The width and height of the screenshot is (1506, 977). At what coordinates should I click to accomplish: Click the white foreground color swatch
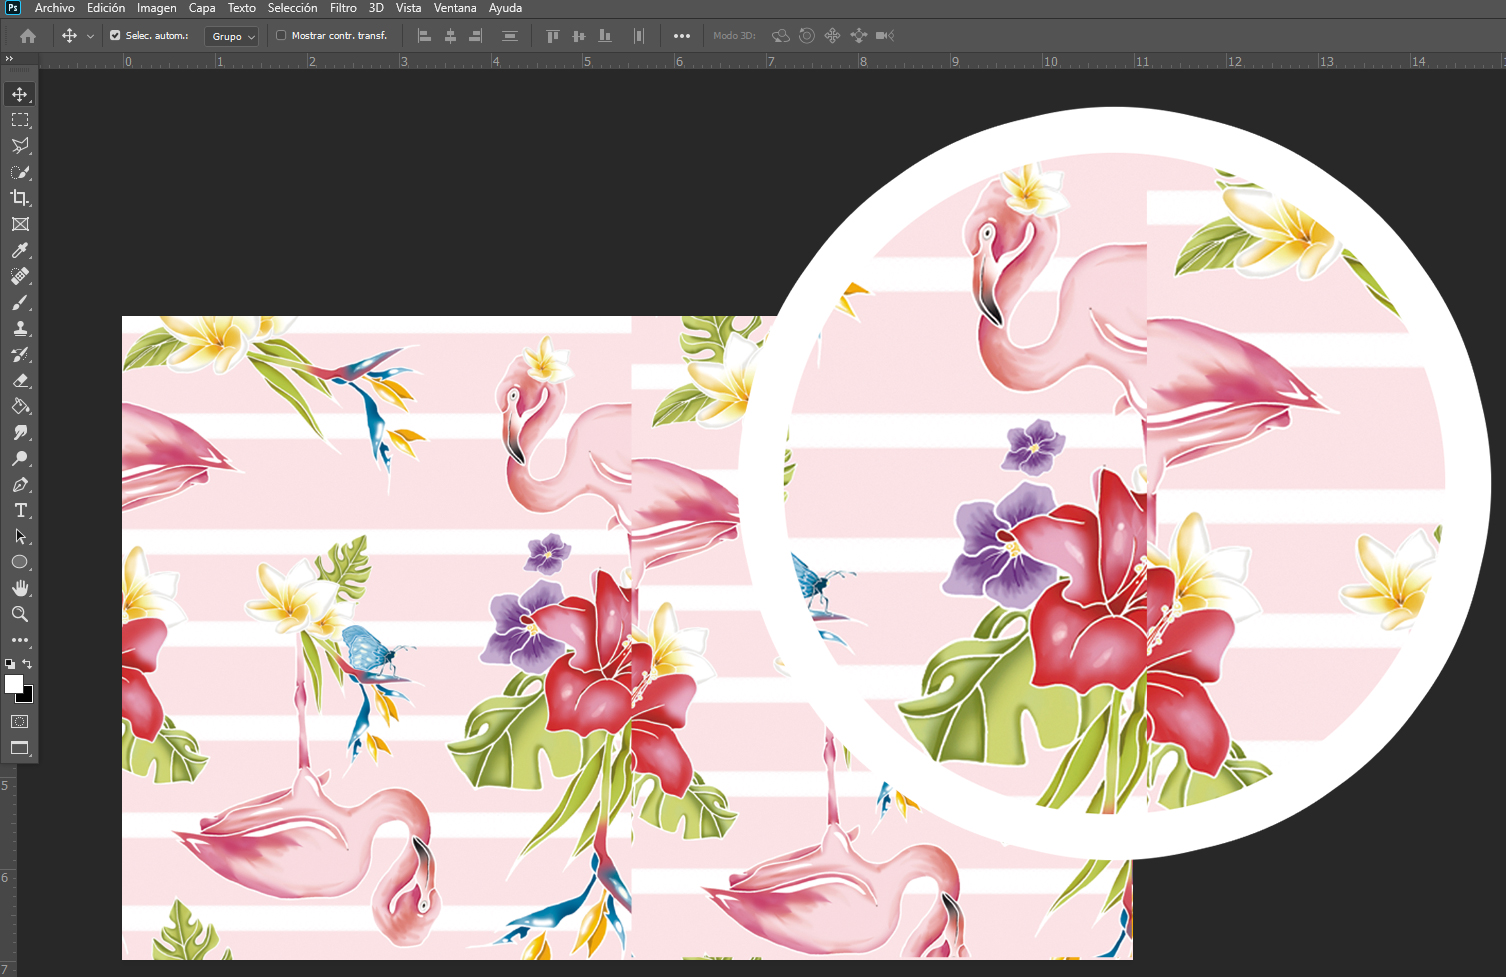pos(13,684)
